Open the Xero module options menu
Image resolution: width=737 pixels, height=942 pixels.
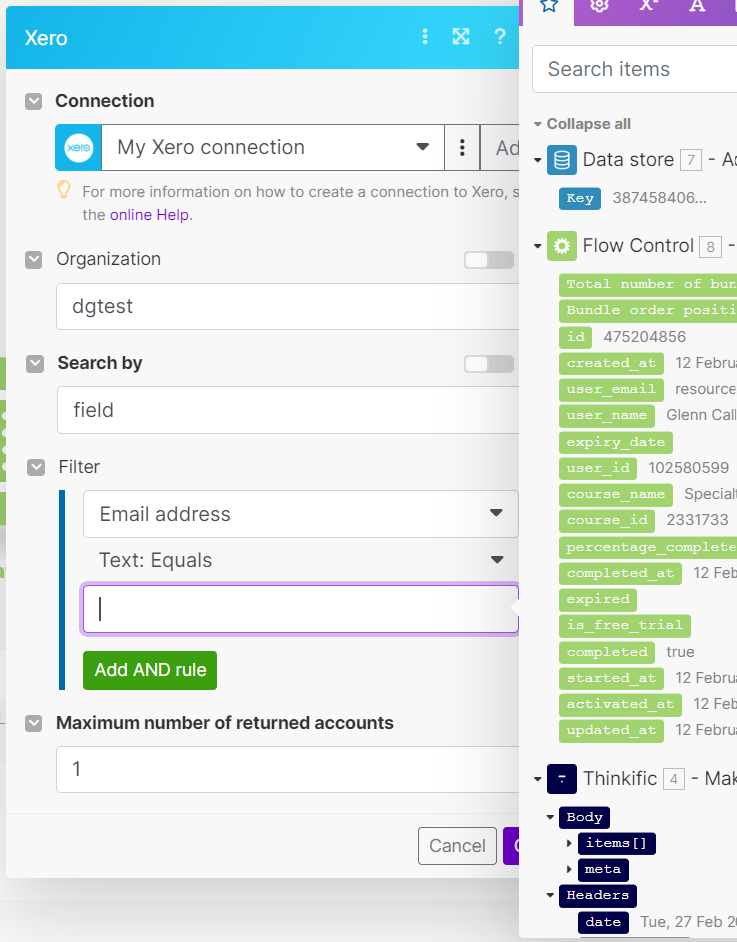tap(425, 37)
